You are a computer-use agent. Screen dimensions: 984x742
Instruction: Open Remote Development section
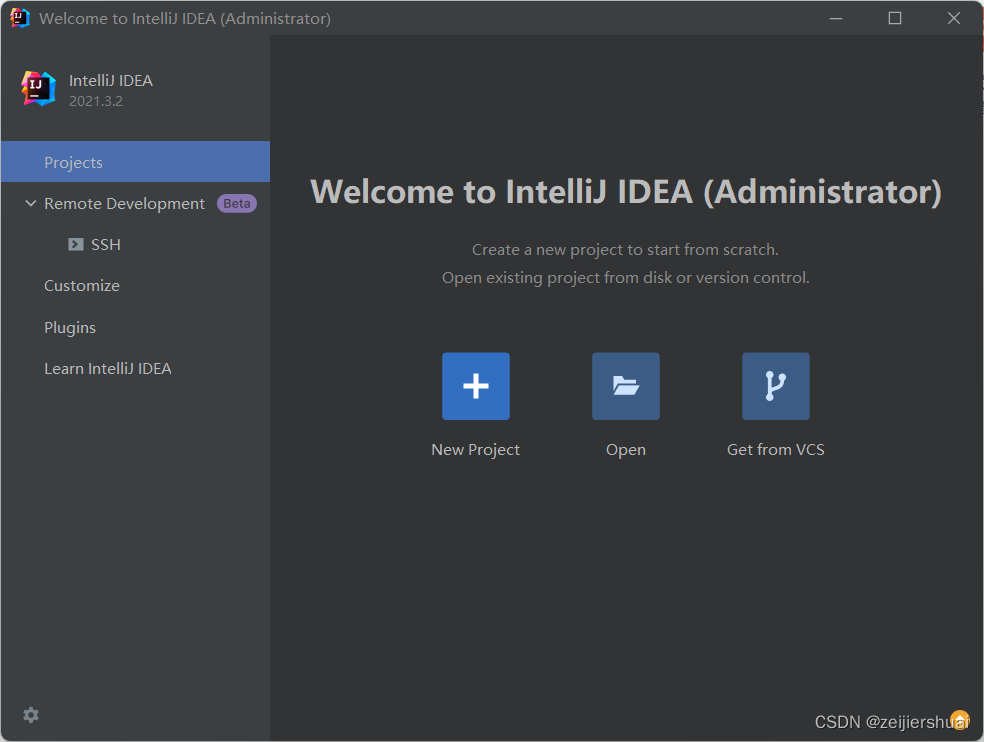(124, 203)
